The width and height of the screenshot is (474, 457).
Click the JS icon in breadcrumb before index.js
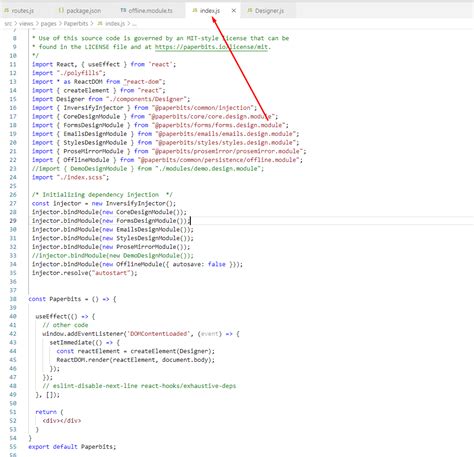pos(100,23)
